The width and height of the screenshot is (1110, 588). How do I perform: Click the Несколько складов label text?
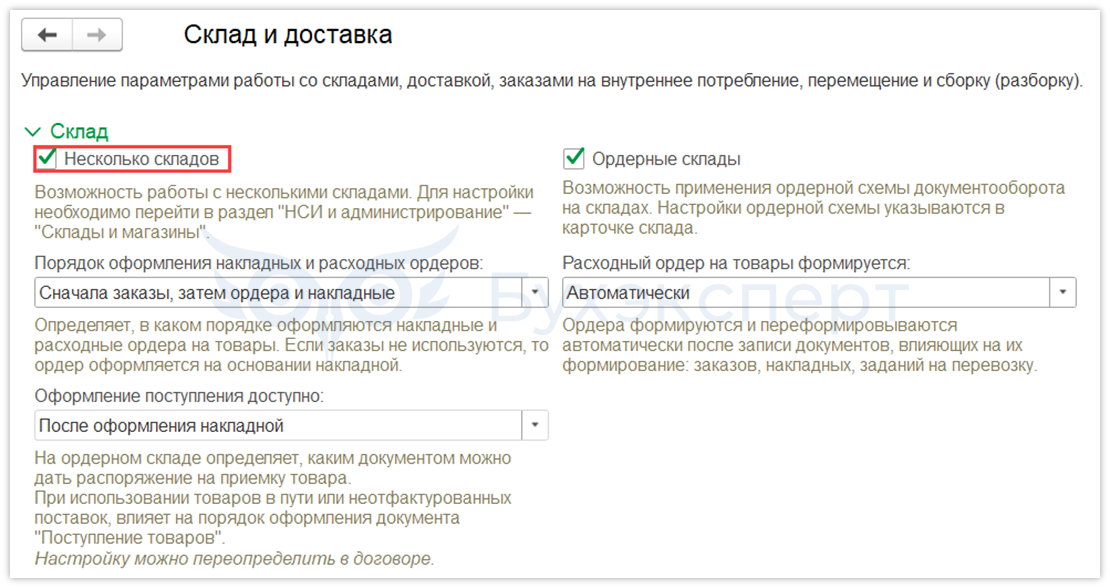pyautogui.click(x=141, y=159)
